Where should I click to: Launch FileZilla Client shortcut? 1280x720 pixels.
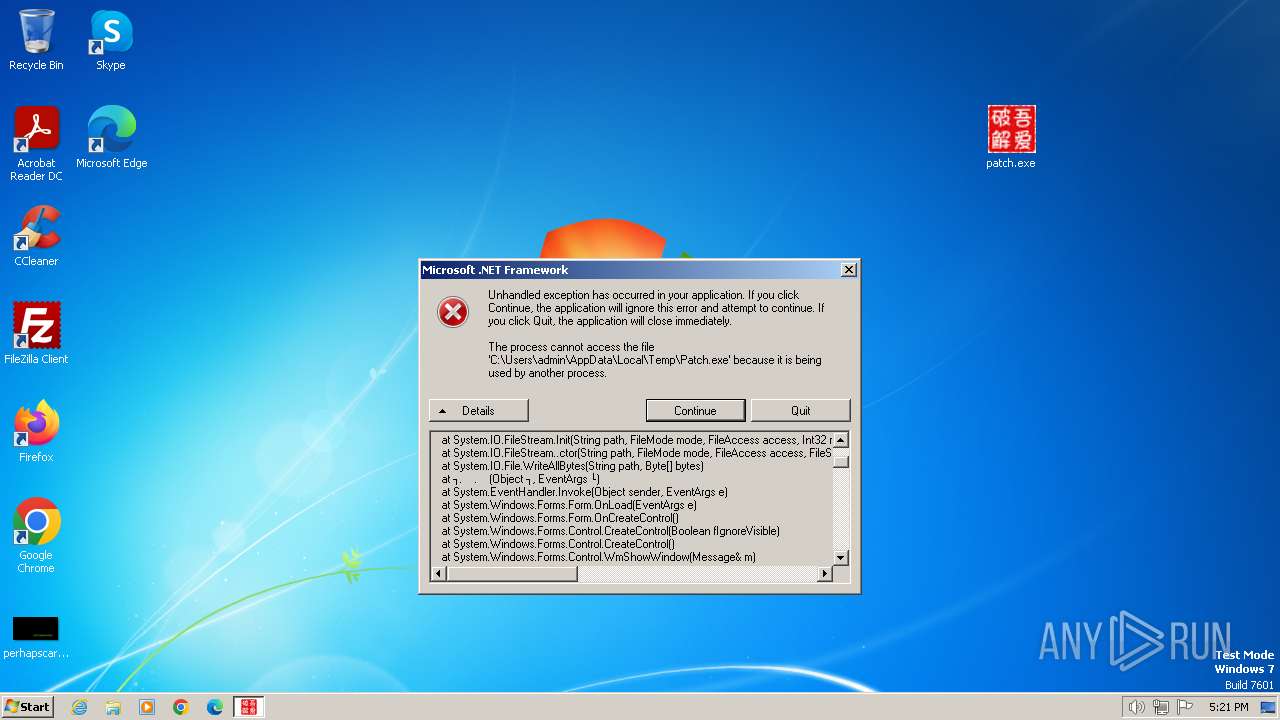[36, 333]
